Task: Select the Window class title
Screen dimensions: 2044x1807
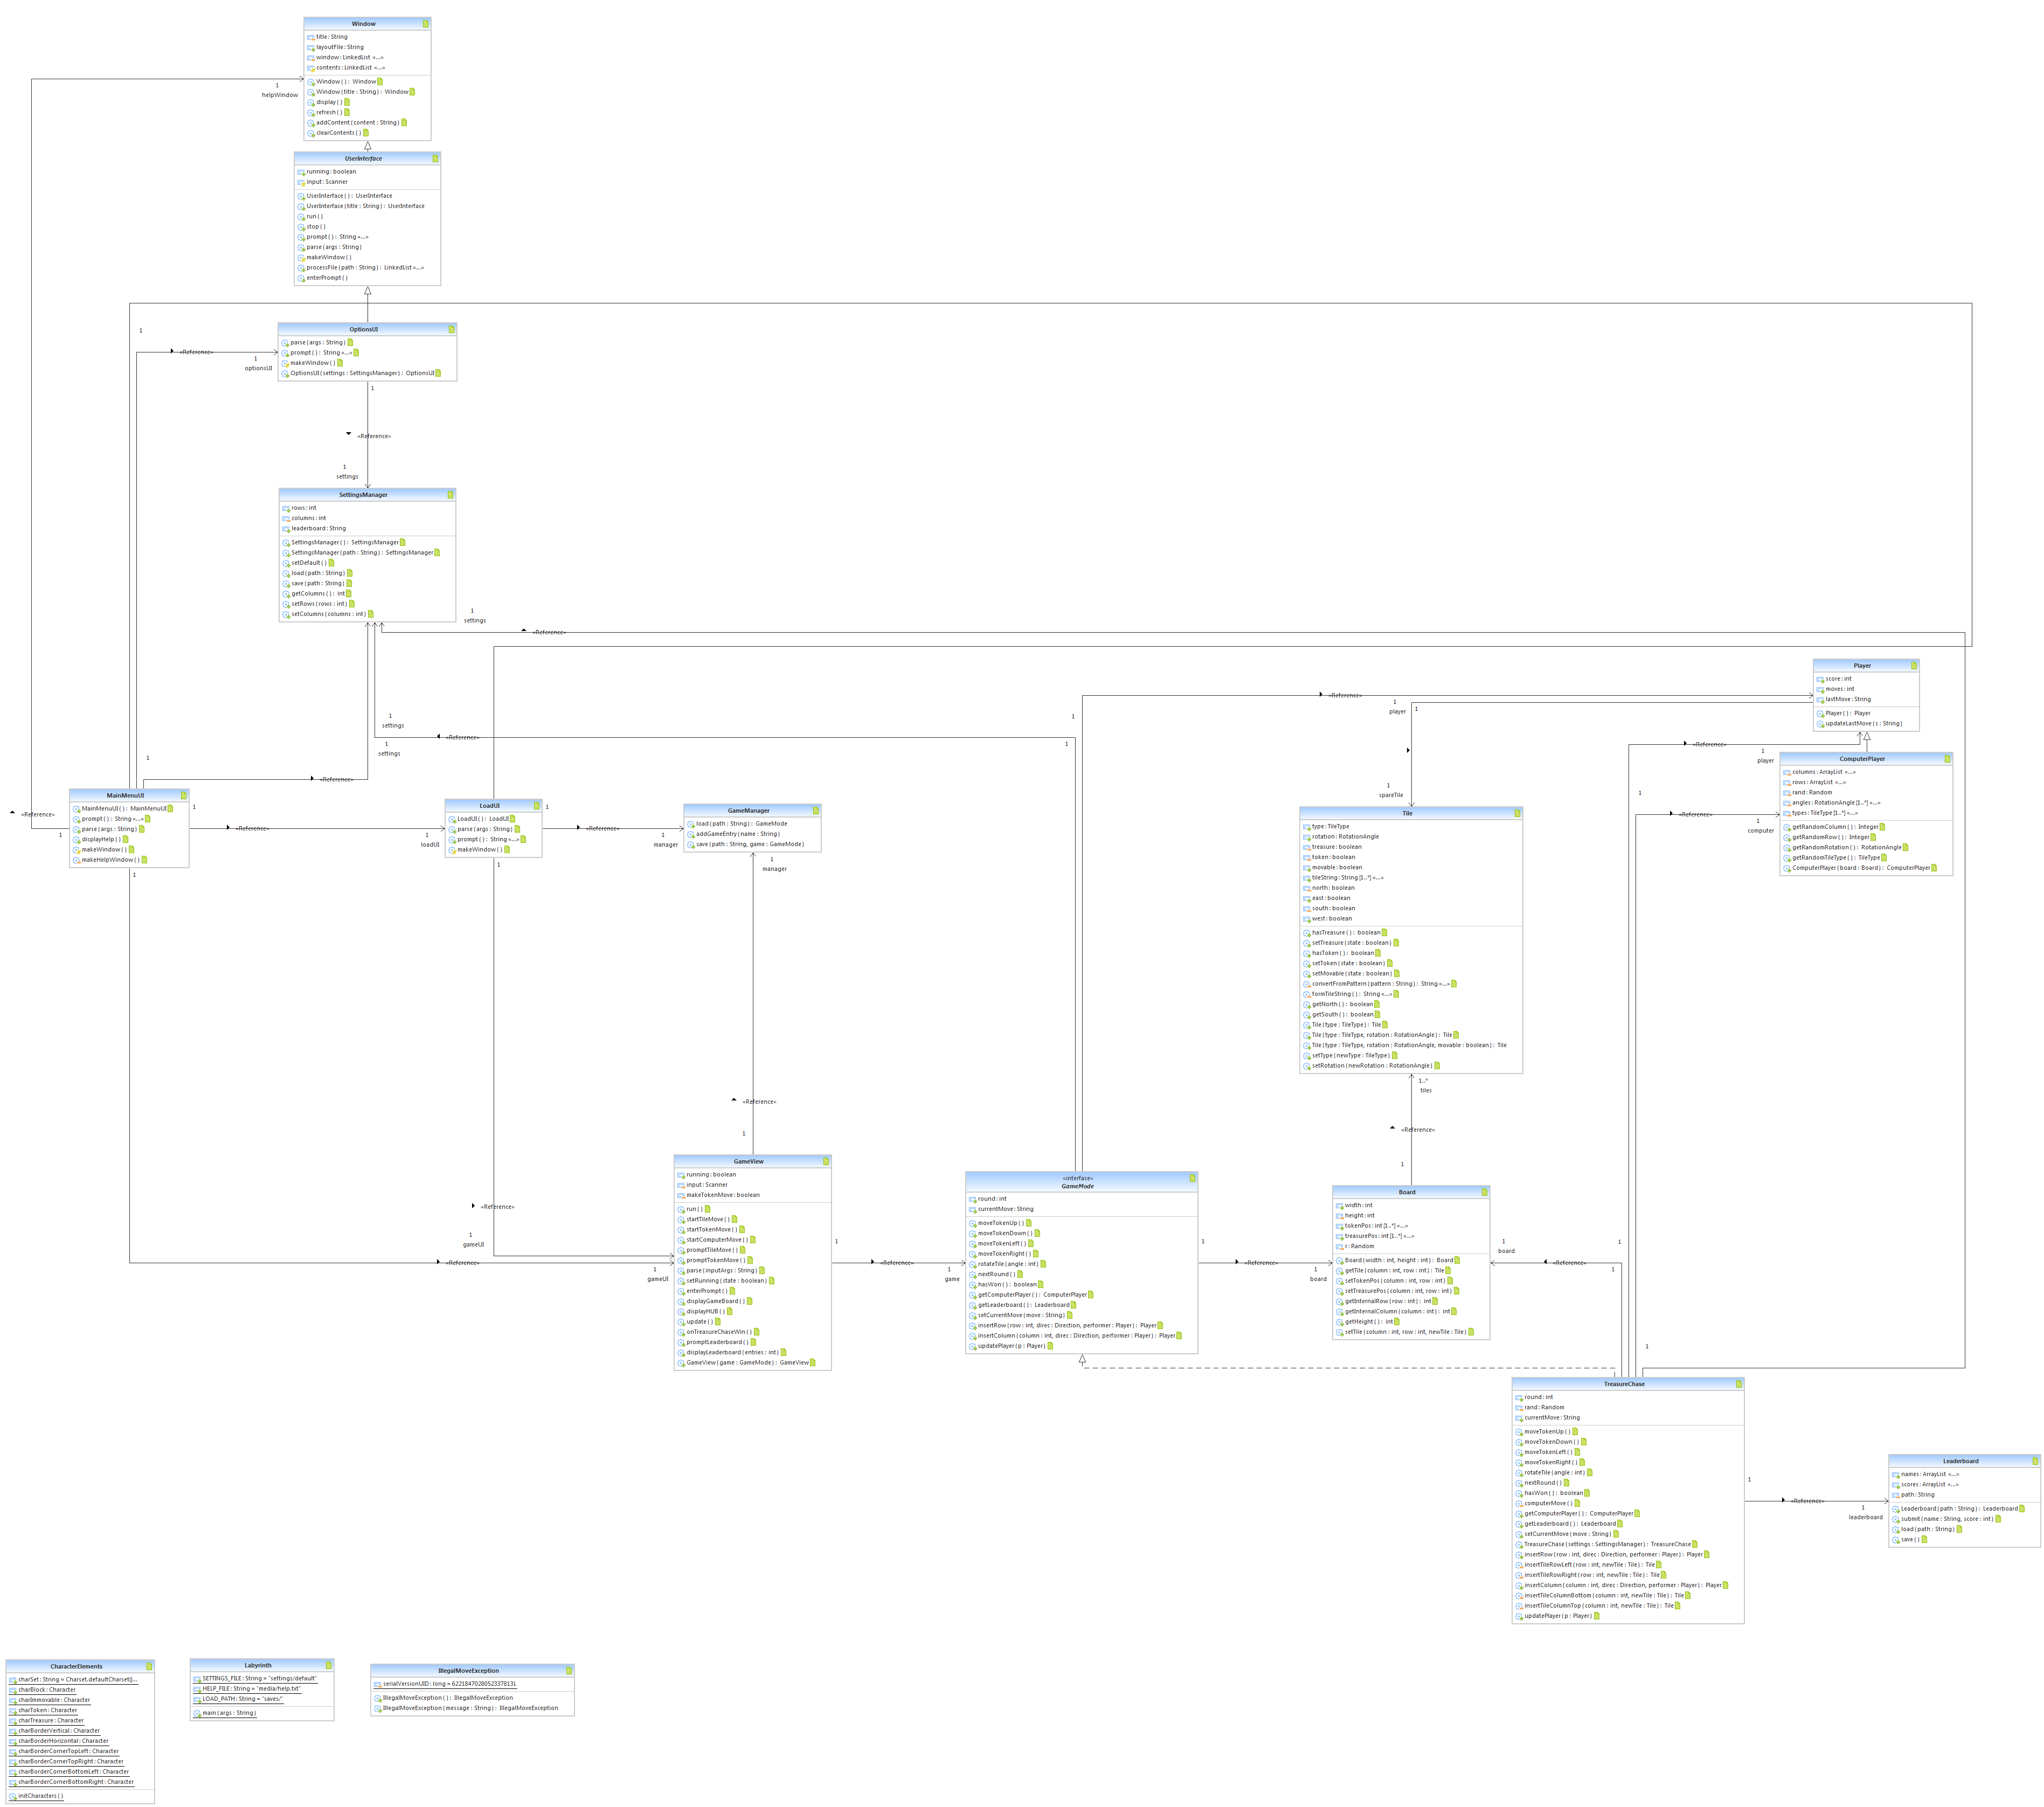Action: 364,23
